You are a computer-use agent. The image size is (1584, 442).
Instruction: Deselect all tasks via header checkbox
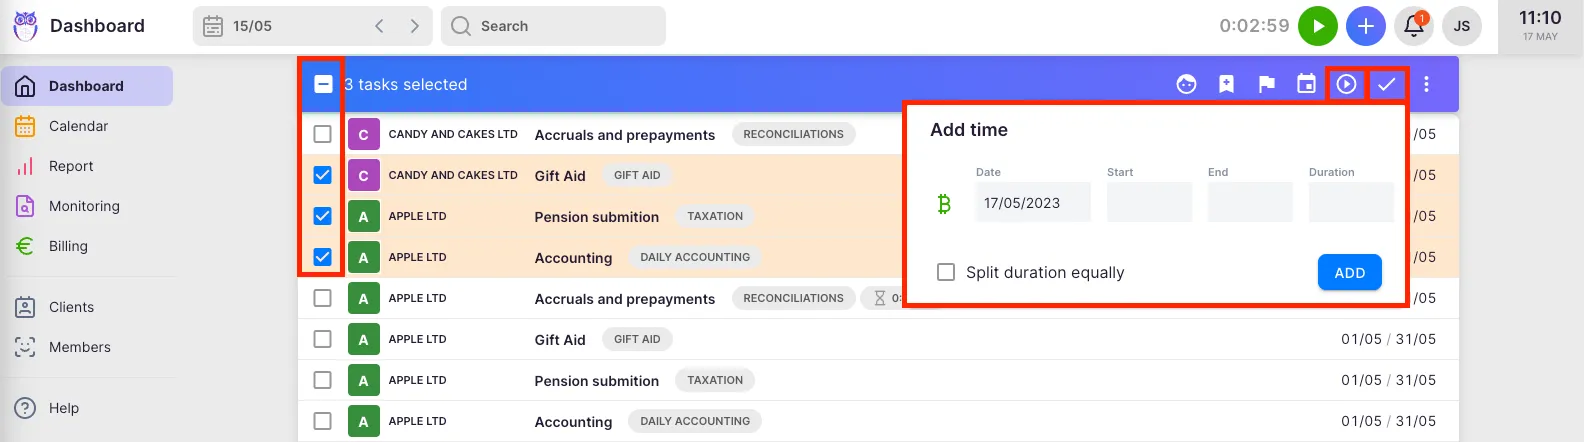click(x=323, y=85)
